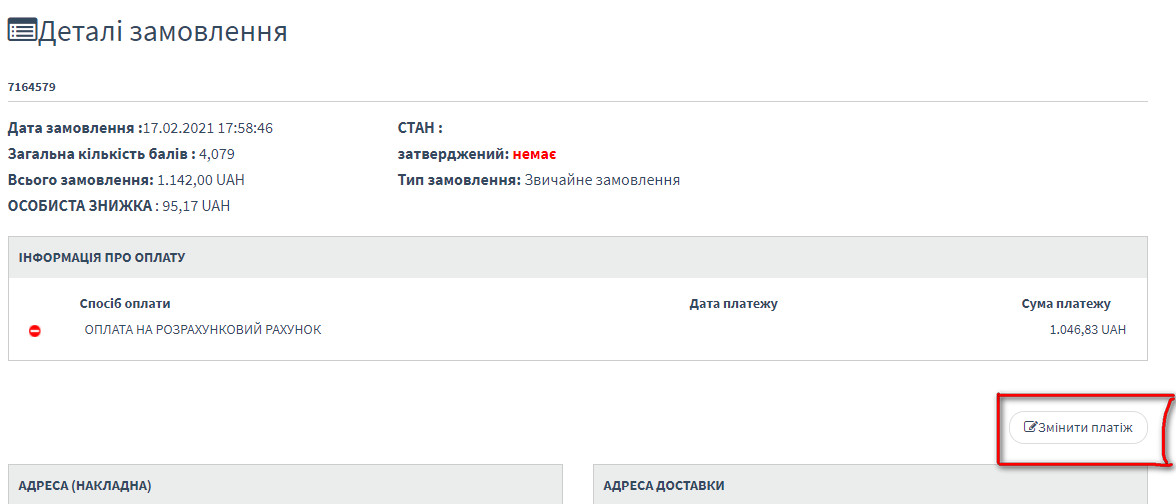Click the СТАН label
The height and width of the screenshot is (504, 1176).
tap(420, 128)
